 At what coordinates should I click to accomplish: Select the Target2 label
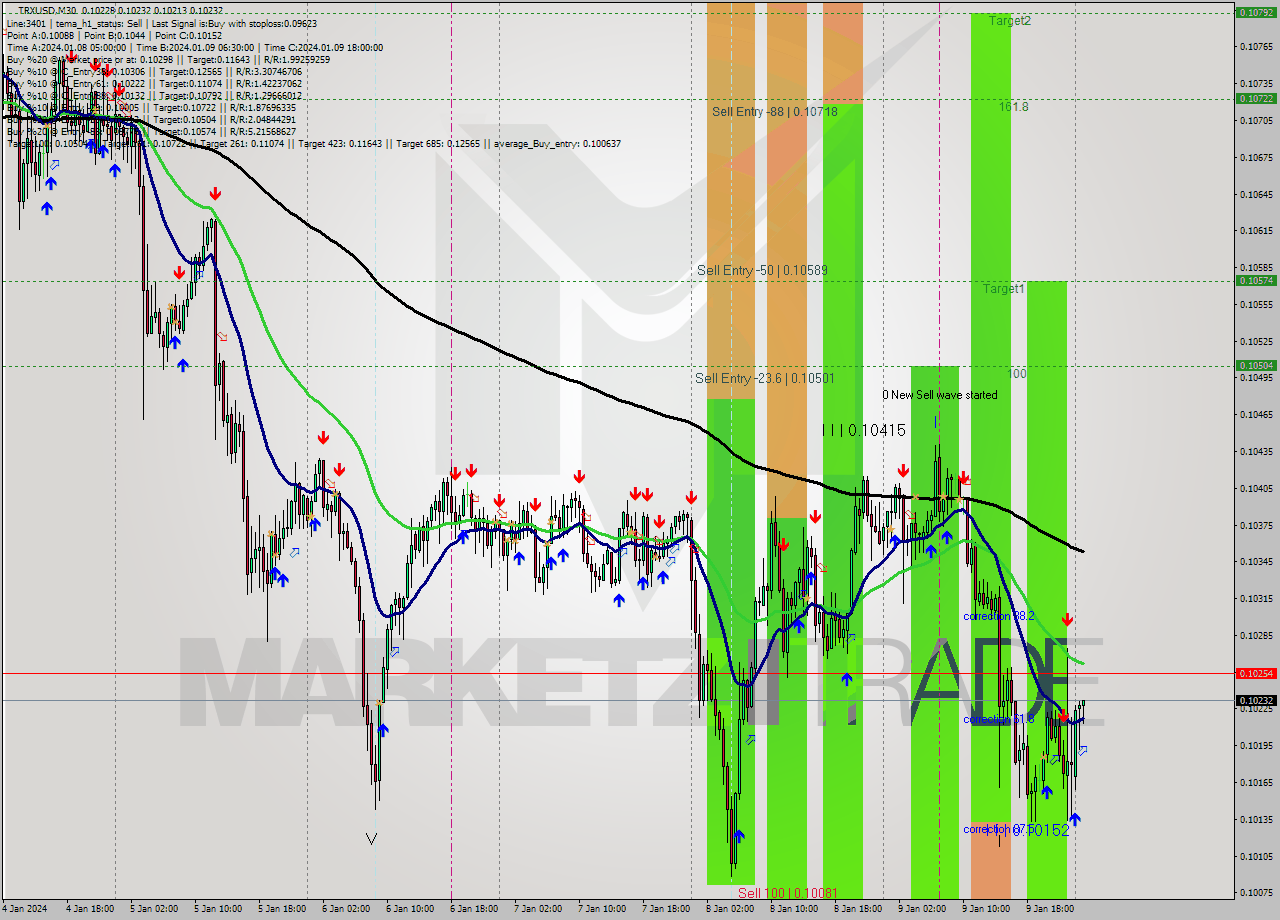tap(1009, 20)
